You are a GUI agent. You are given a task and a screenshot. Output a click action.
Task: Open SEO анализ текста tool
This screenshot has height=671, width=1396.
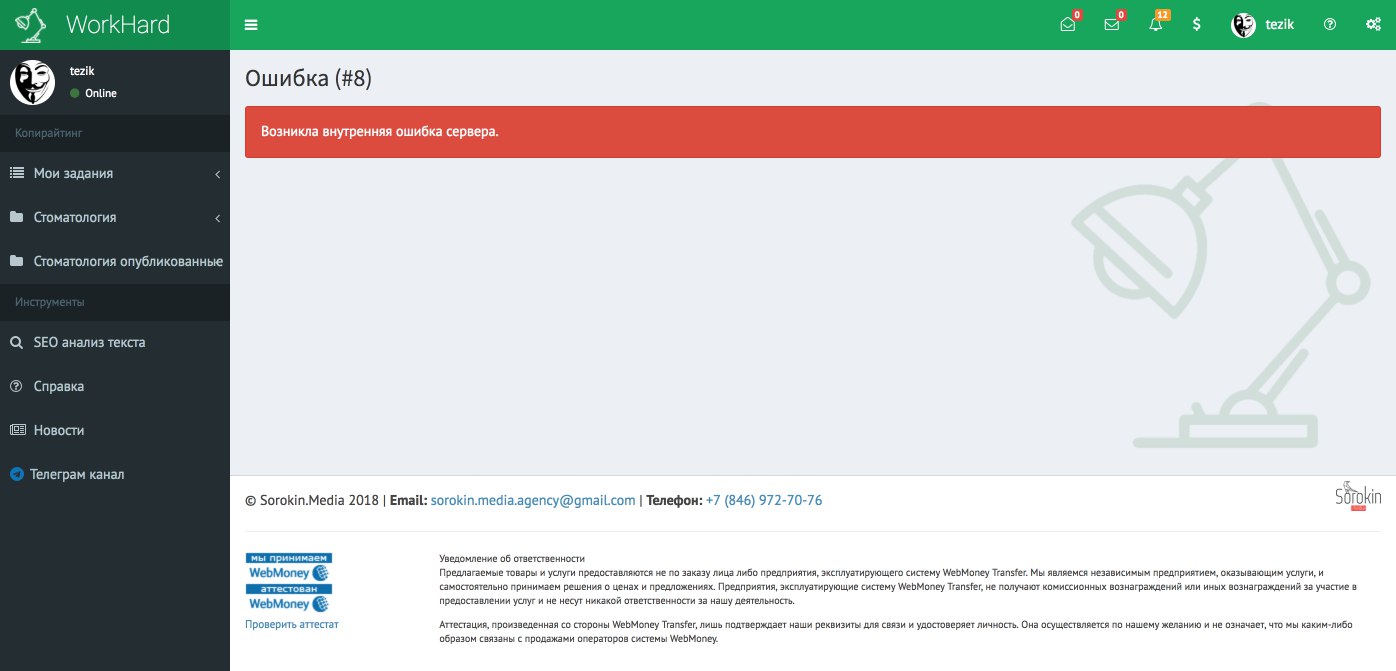115,342
